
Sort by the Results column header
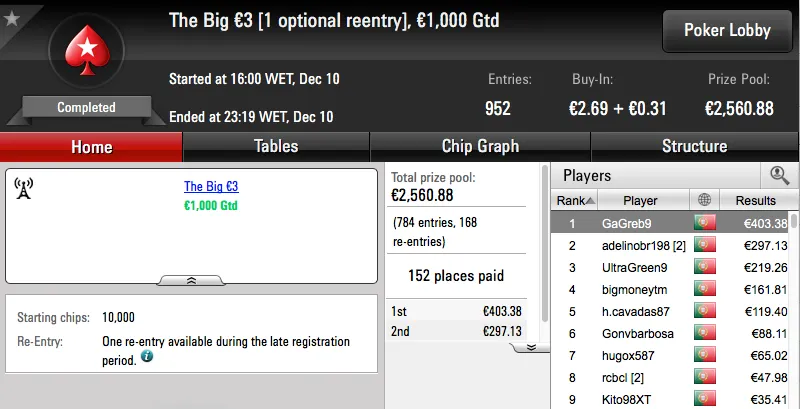755,200
